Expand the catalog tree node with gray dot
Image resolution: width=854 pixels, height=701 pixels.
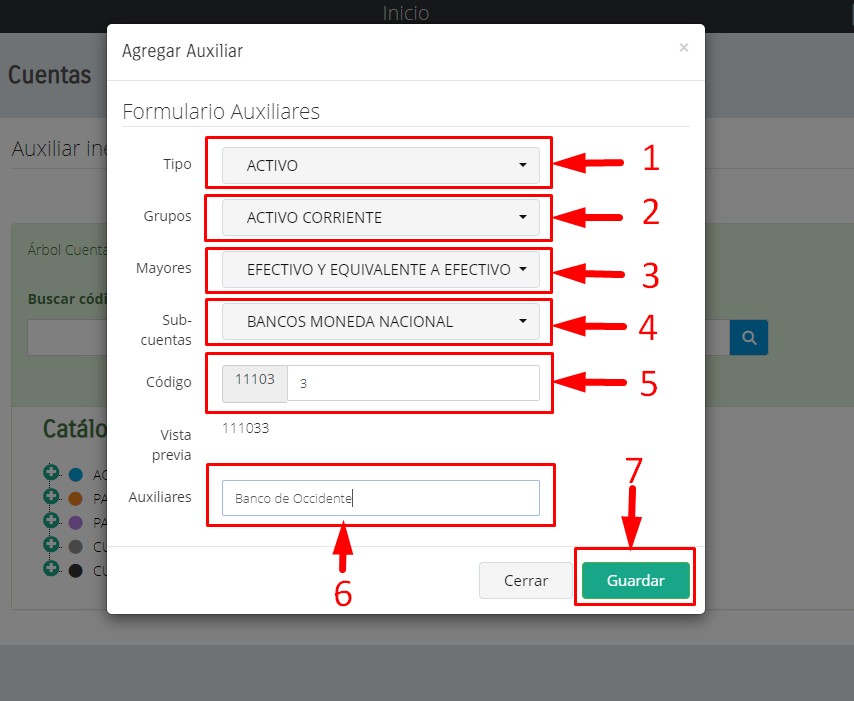(x=51, y=544)
